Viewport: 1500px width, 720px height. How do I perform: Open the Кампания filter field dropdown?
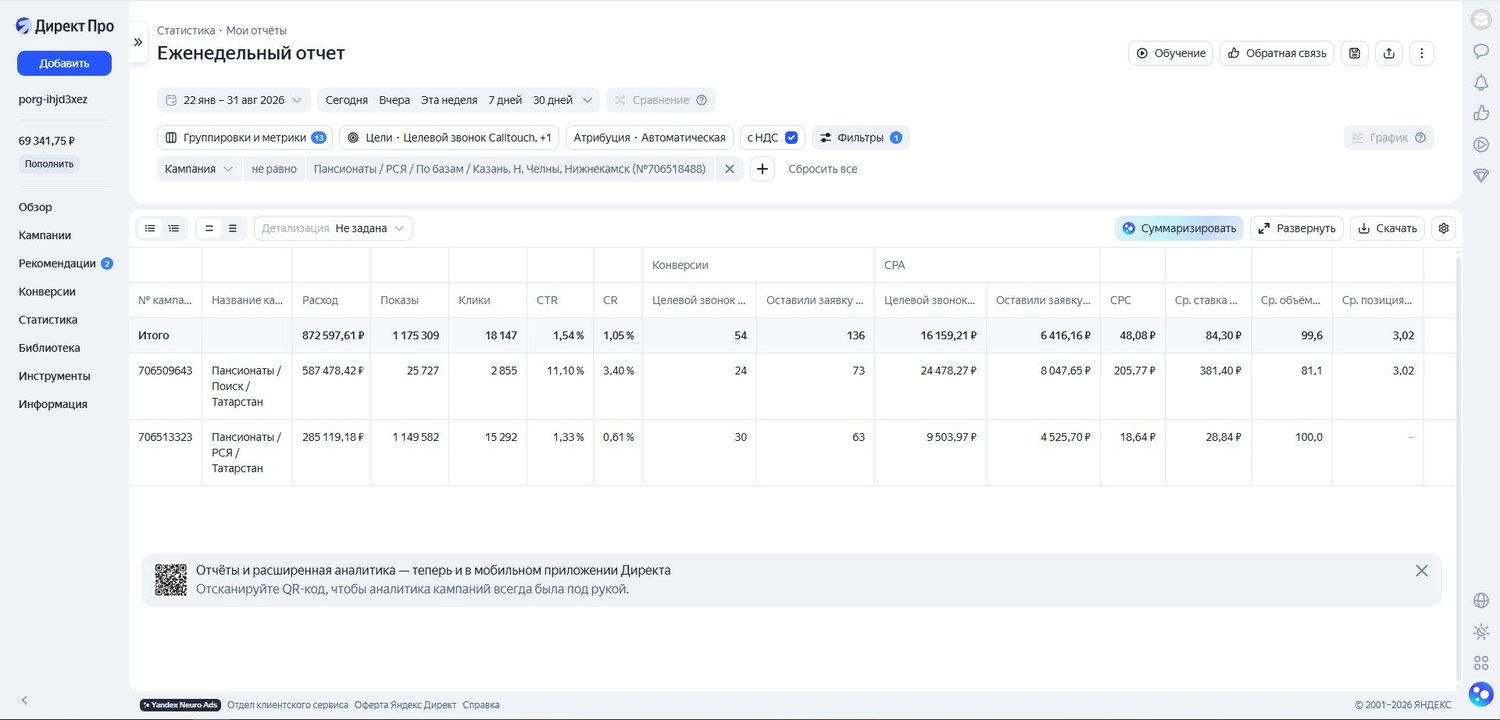(199, 169)
